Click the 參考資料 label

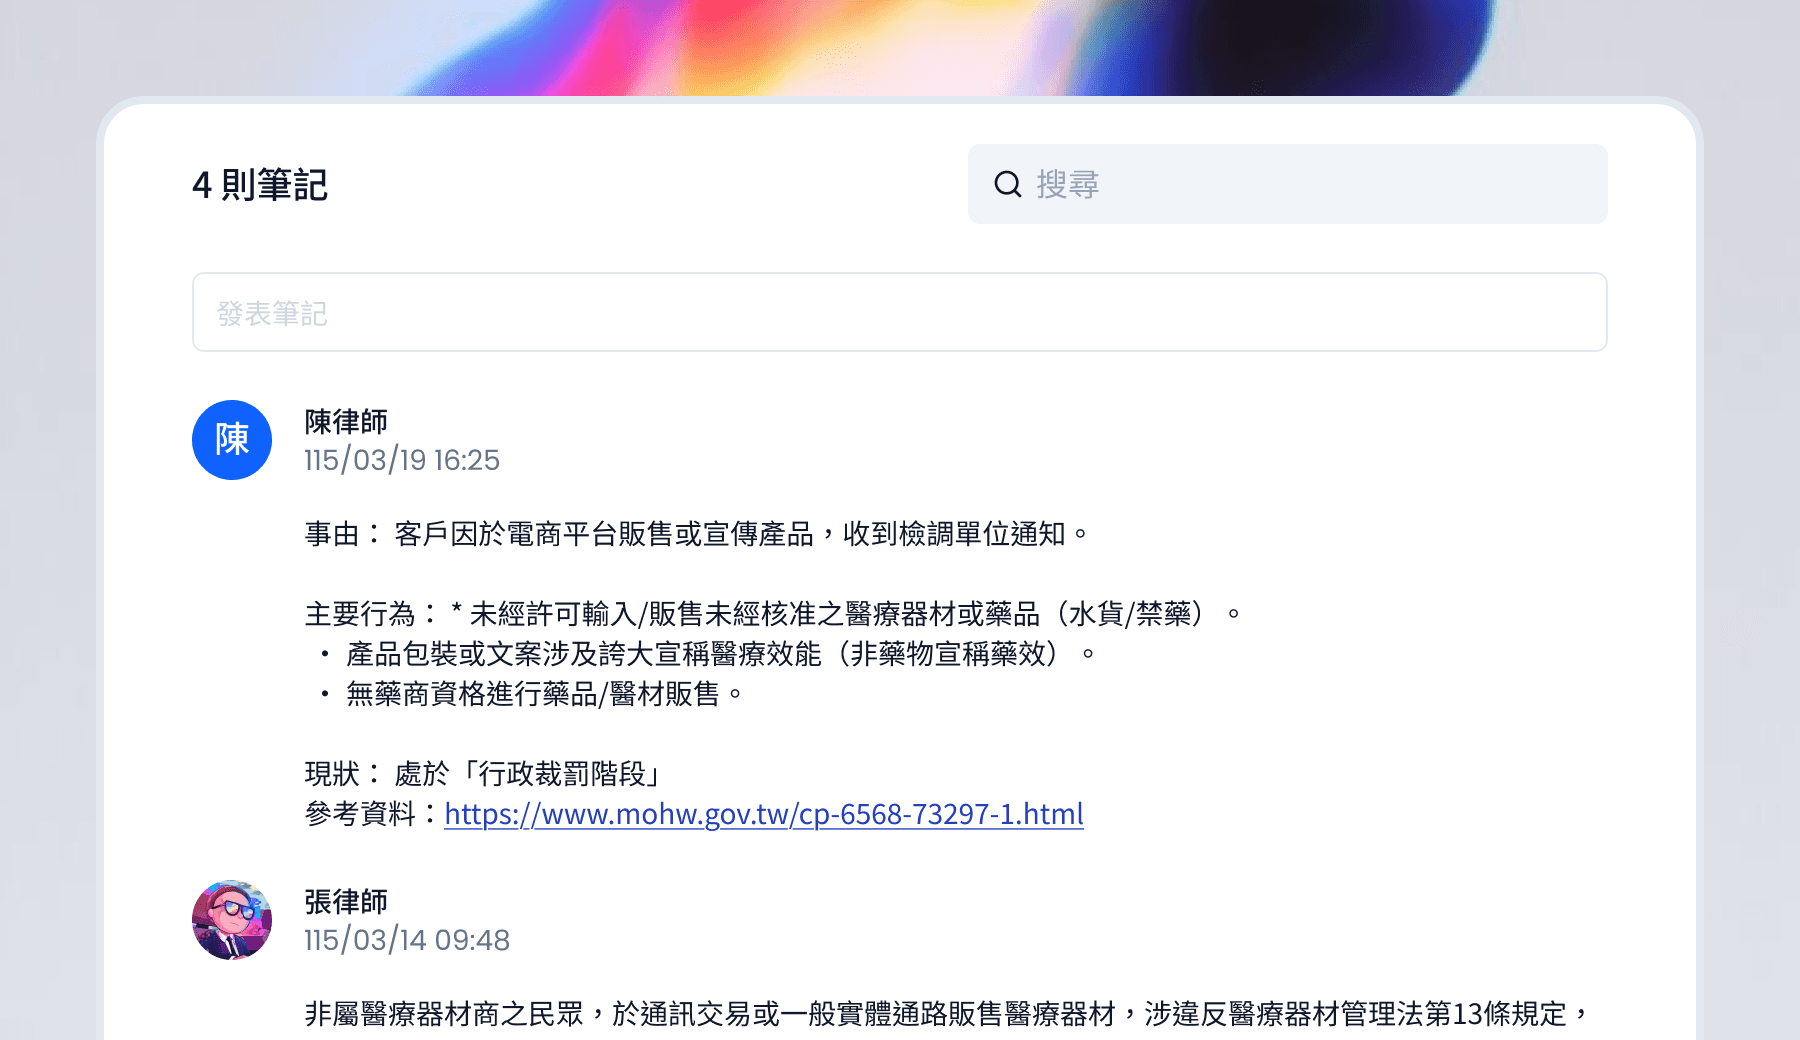point(360,814)
